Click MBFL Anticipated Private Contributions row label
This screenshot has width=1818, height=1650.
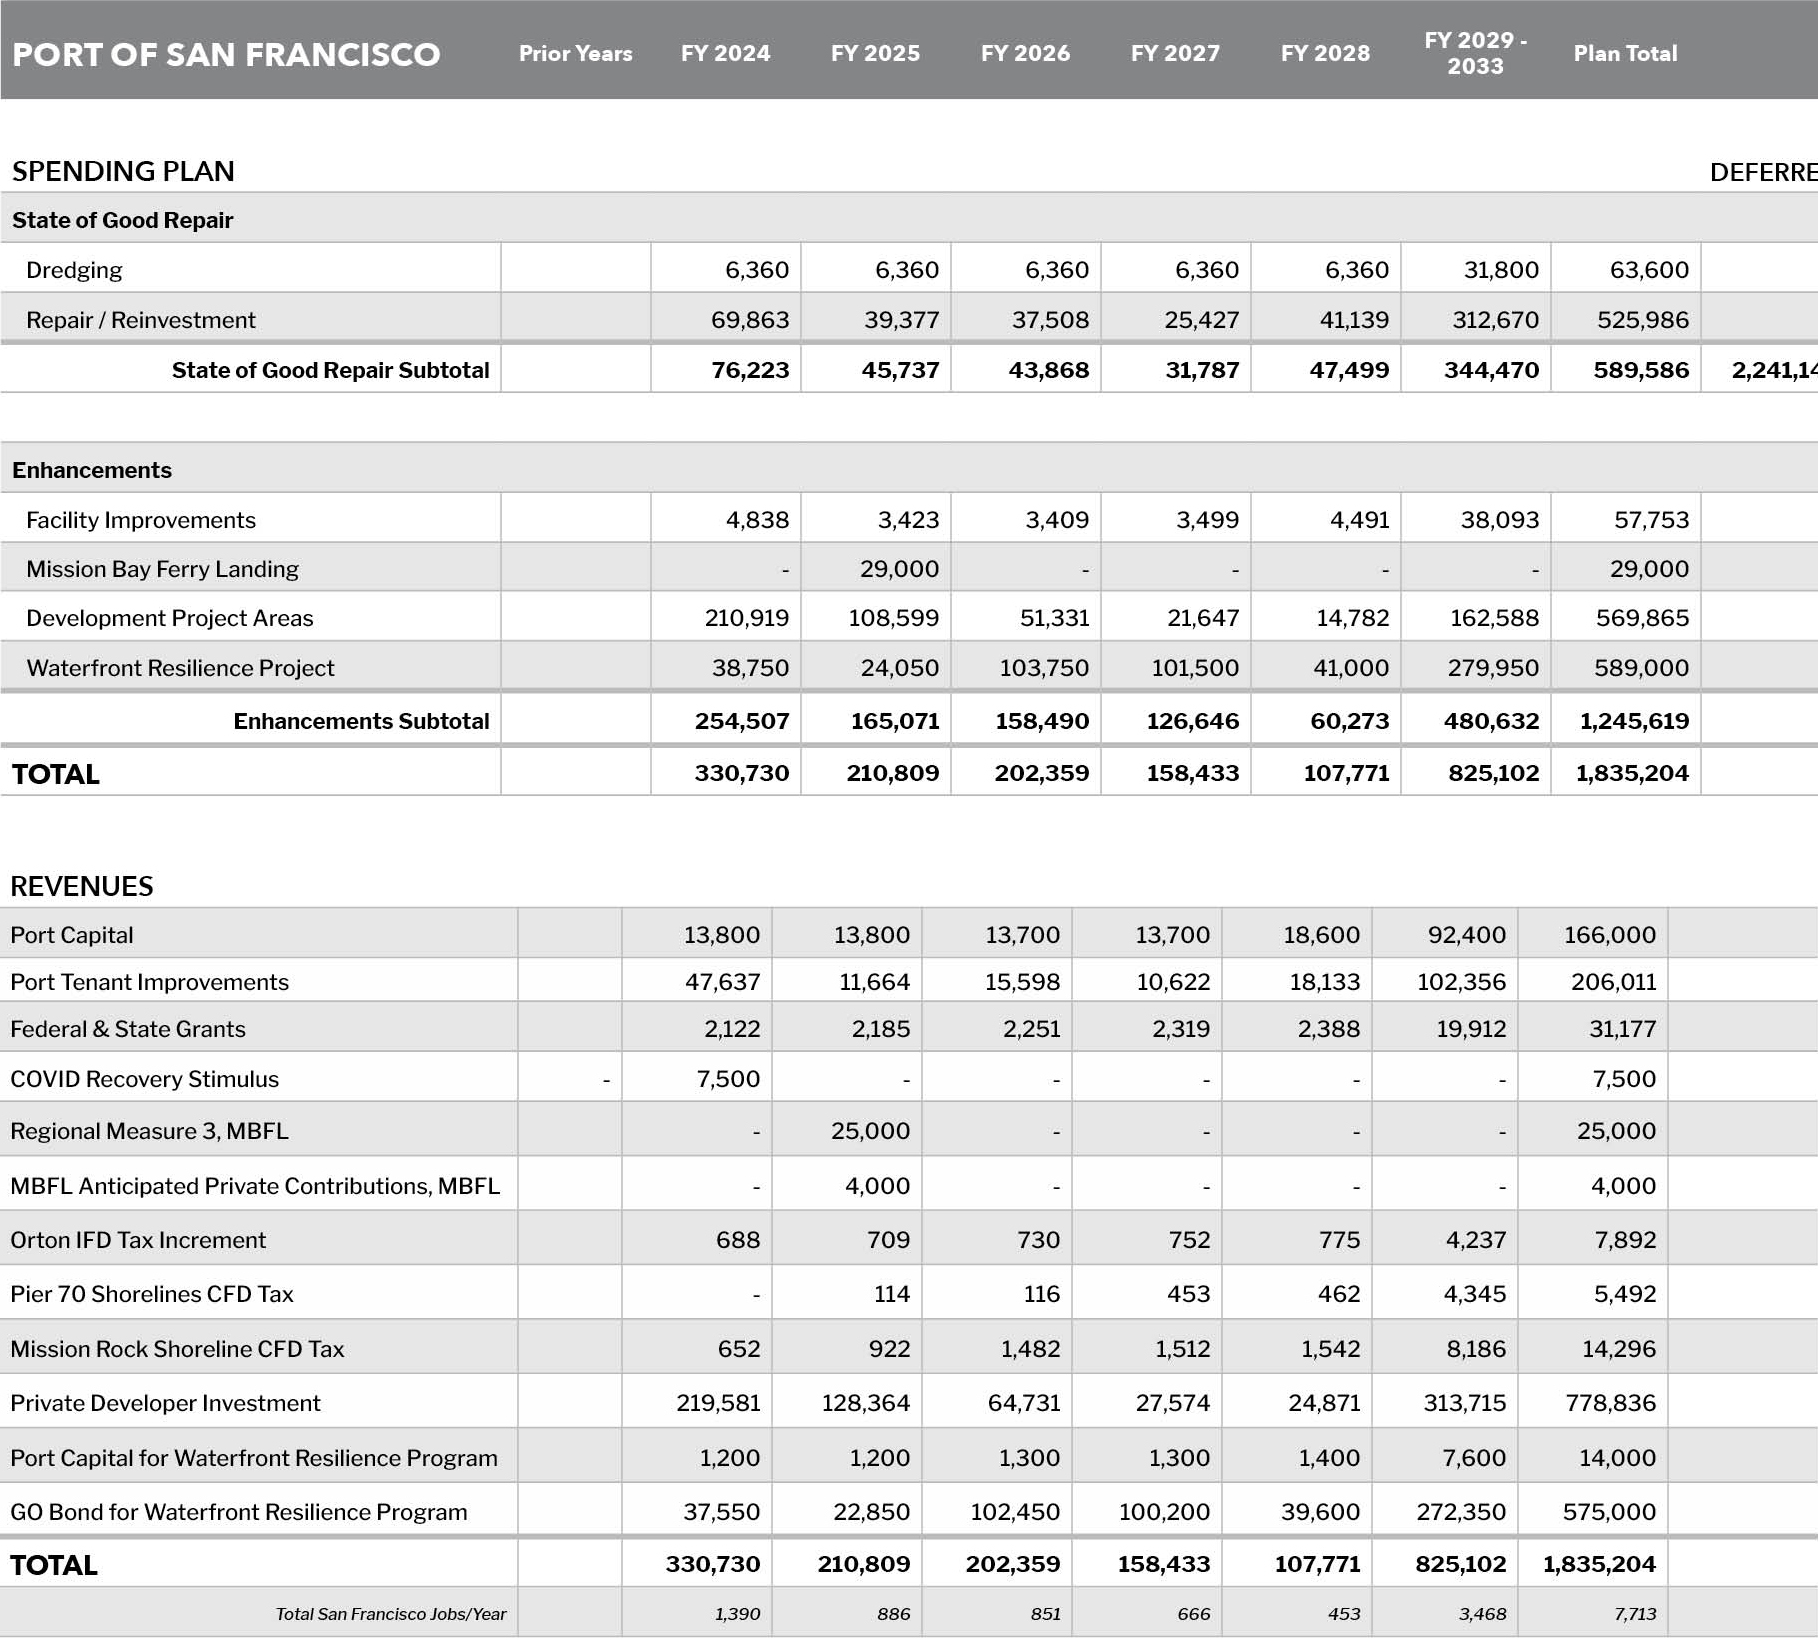coord(255,1186)
